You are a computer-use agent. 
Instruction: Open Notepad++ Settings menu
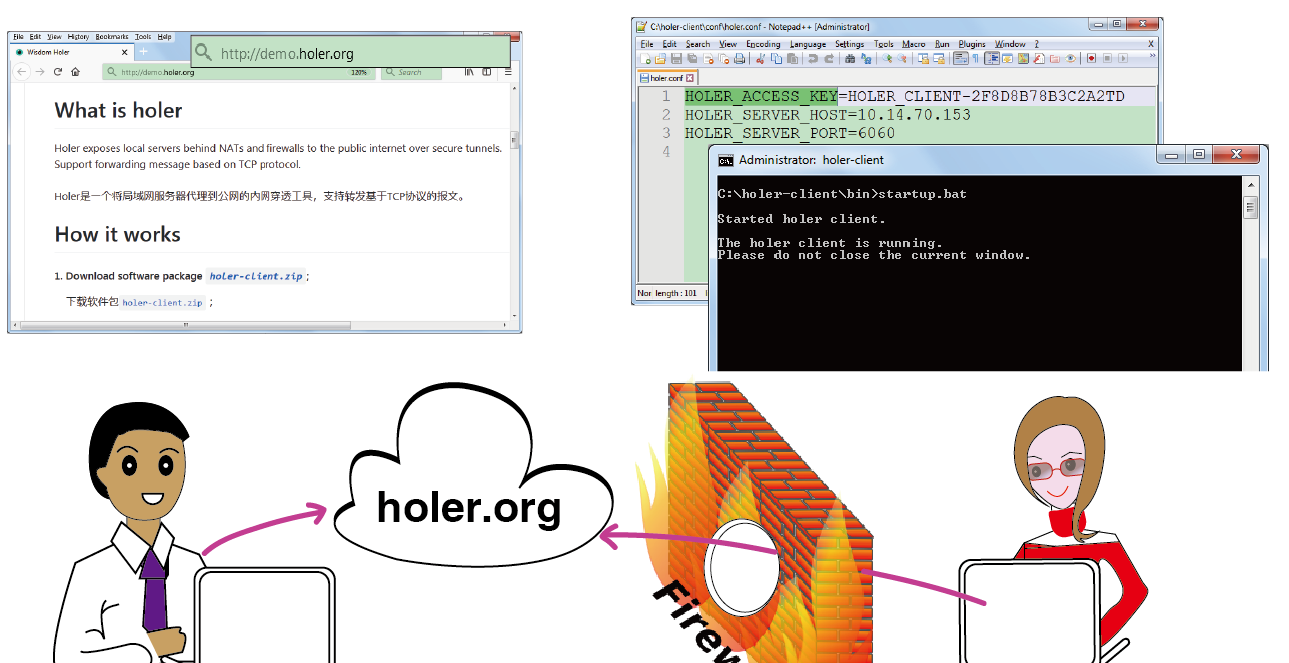[850, 44]
